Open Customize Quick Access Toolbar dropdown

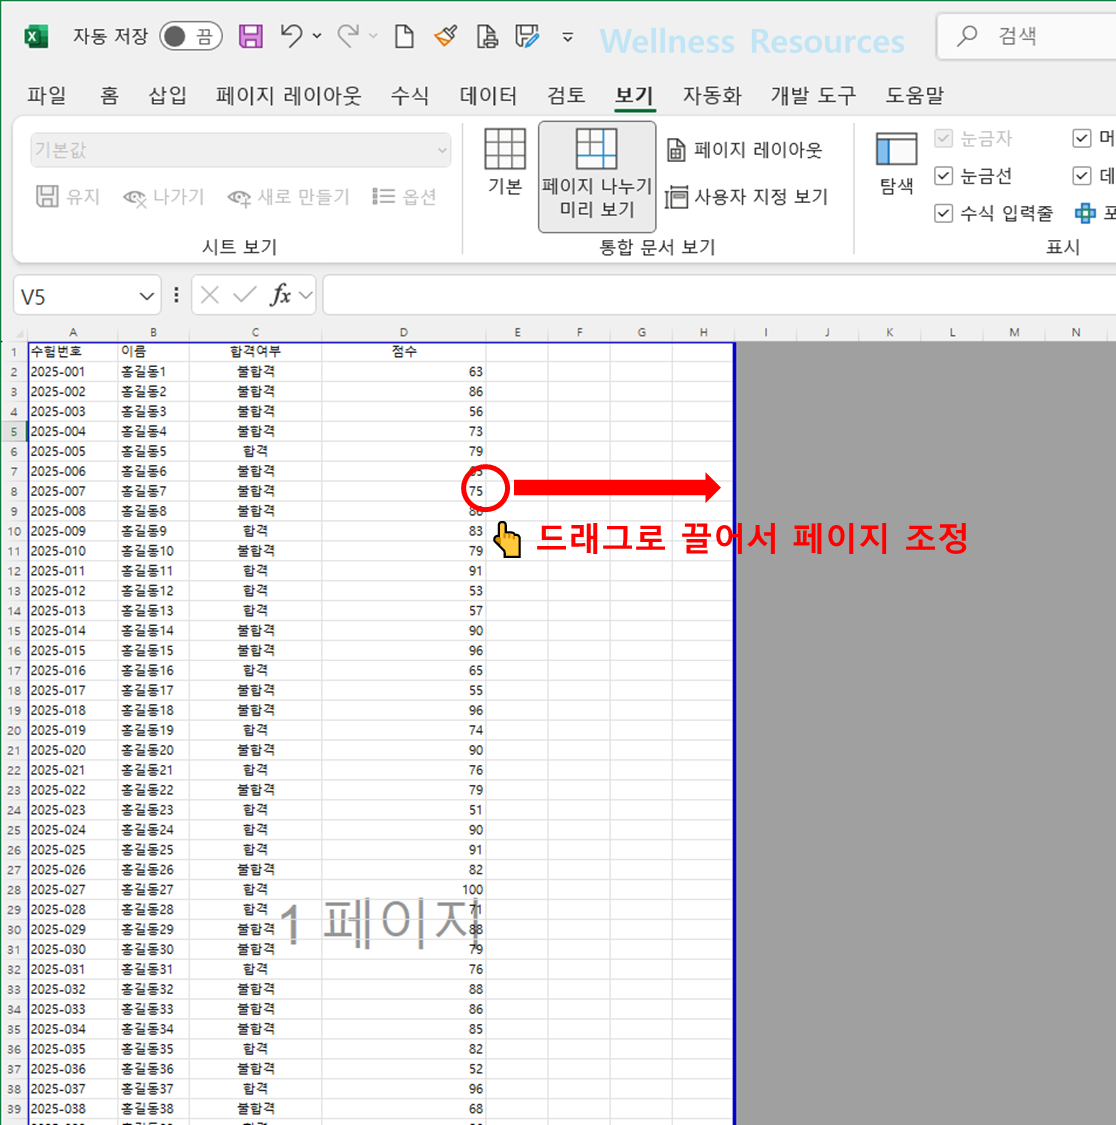click(568, 37)
